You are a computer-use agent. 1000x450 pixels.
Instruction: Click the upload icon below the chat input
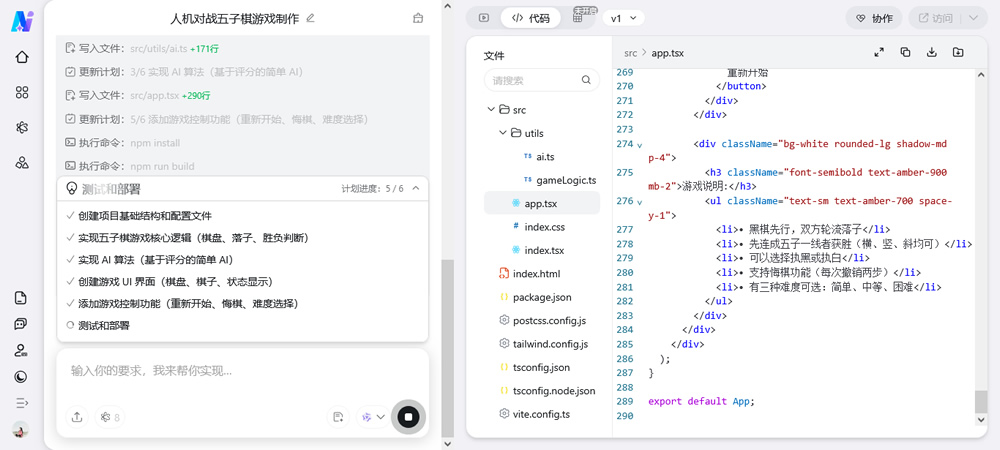77,417
